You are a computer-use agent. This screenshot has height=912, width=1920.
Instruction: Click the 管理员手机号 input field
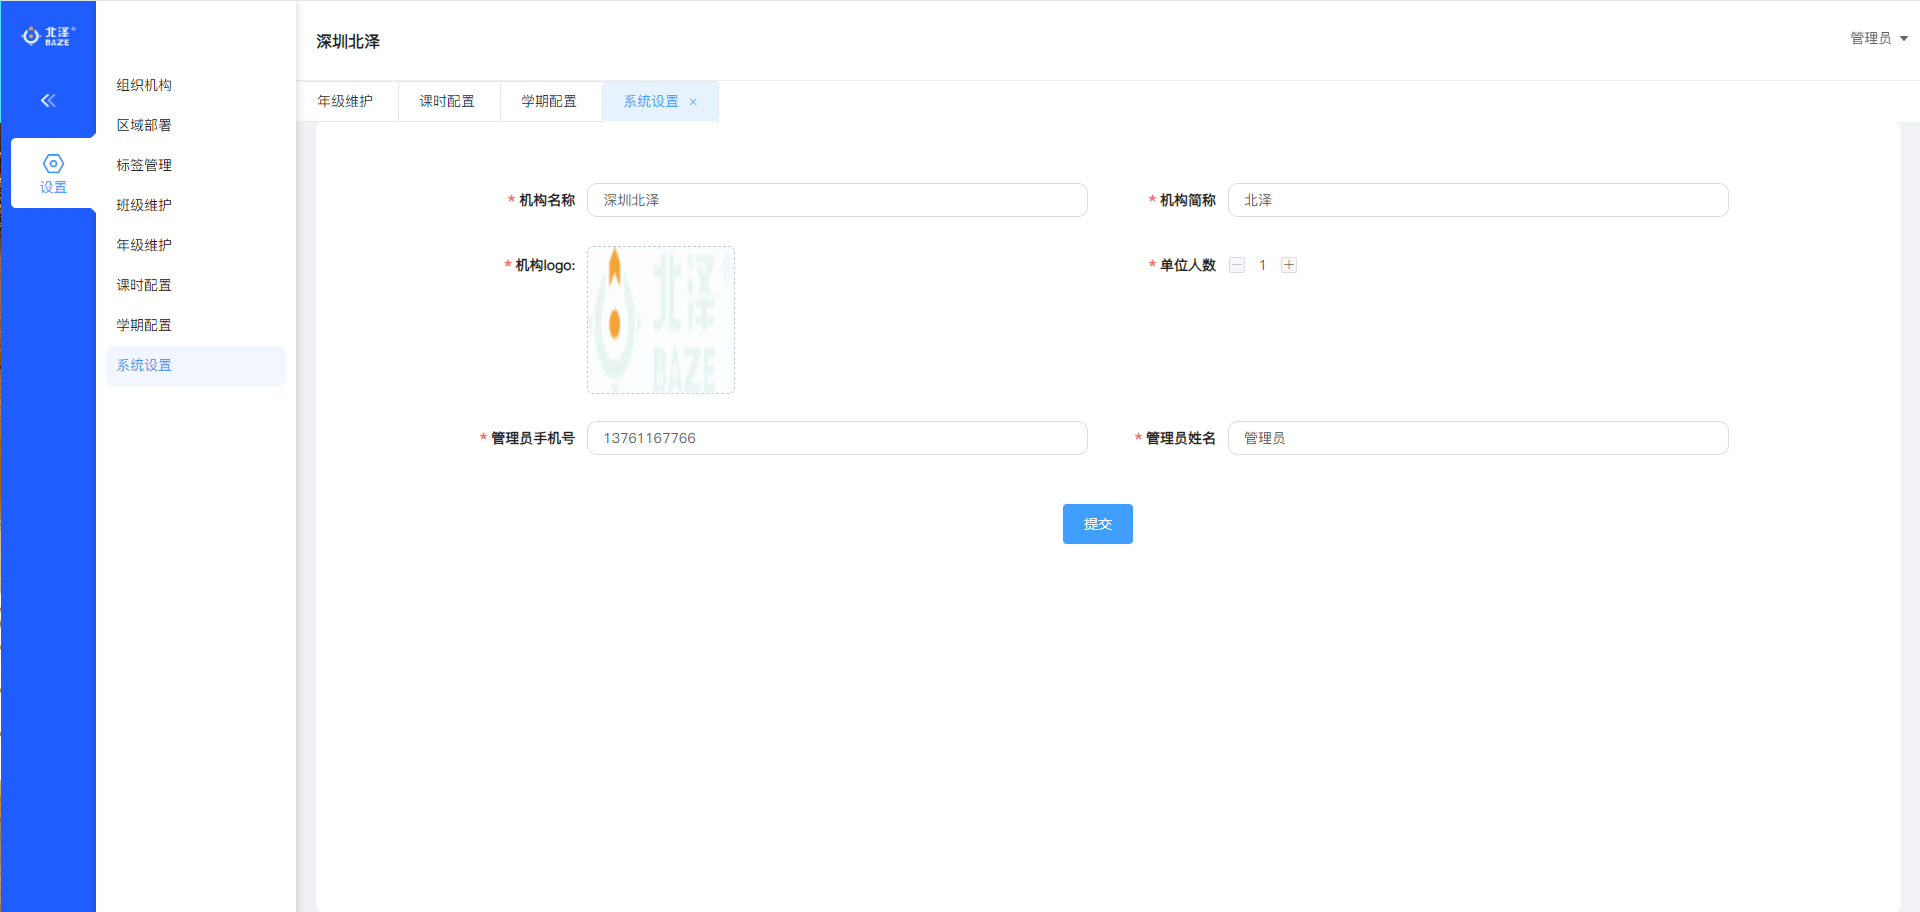click(837, 438)
